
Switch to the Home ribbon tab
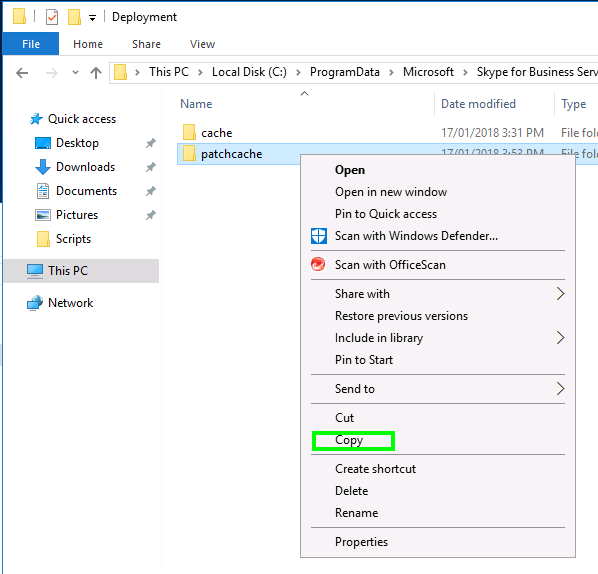coord(88,44)
